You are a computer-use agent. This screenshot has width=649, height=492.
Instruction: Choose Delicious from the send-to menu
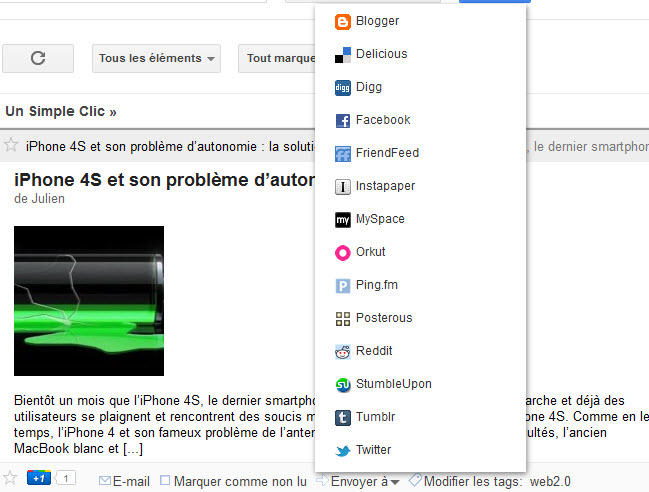421,54
